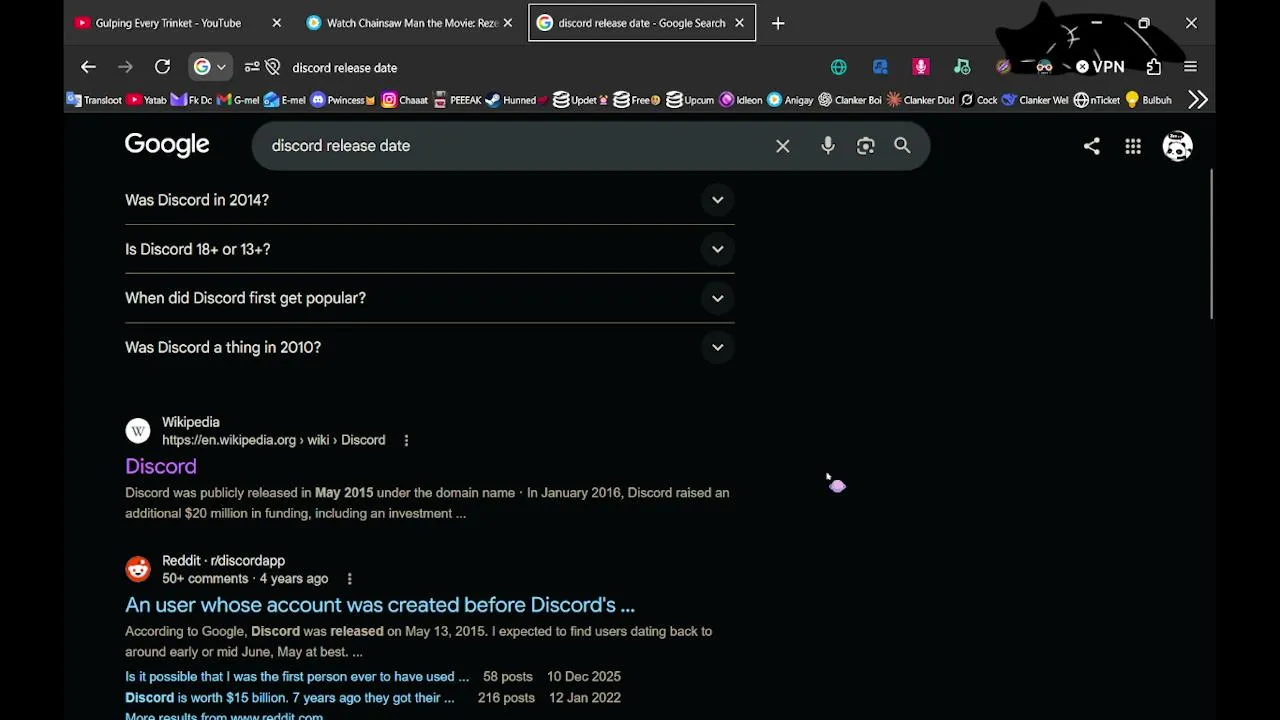Open the nTicket bookmark
The height and width of the screenshot is (720, 1280).
pos(1097,100)
